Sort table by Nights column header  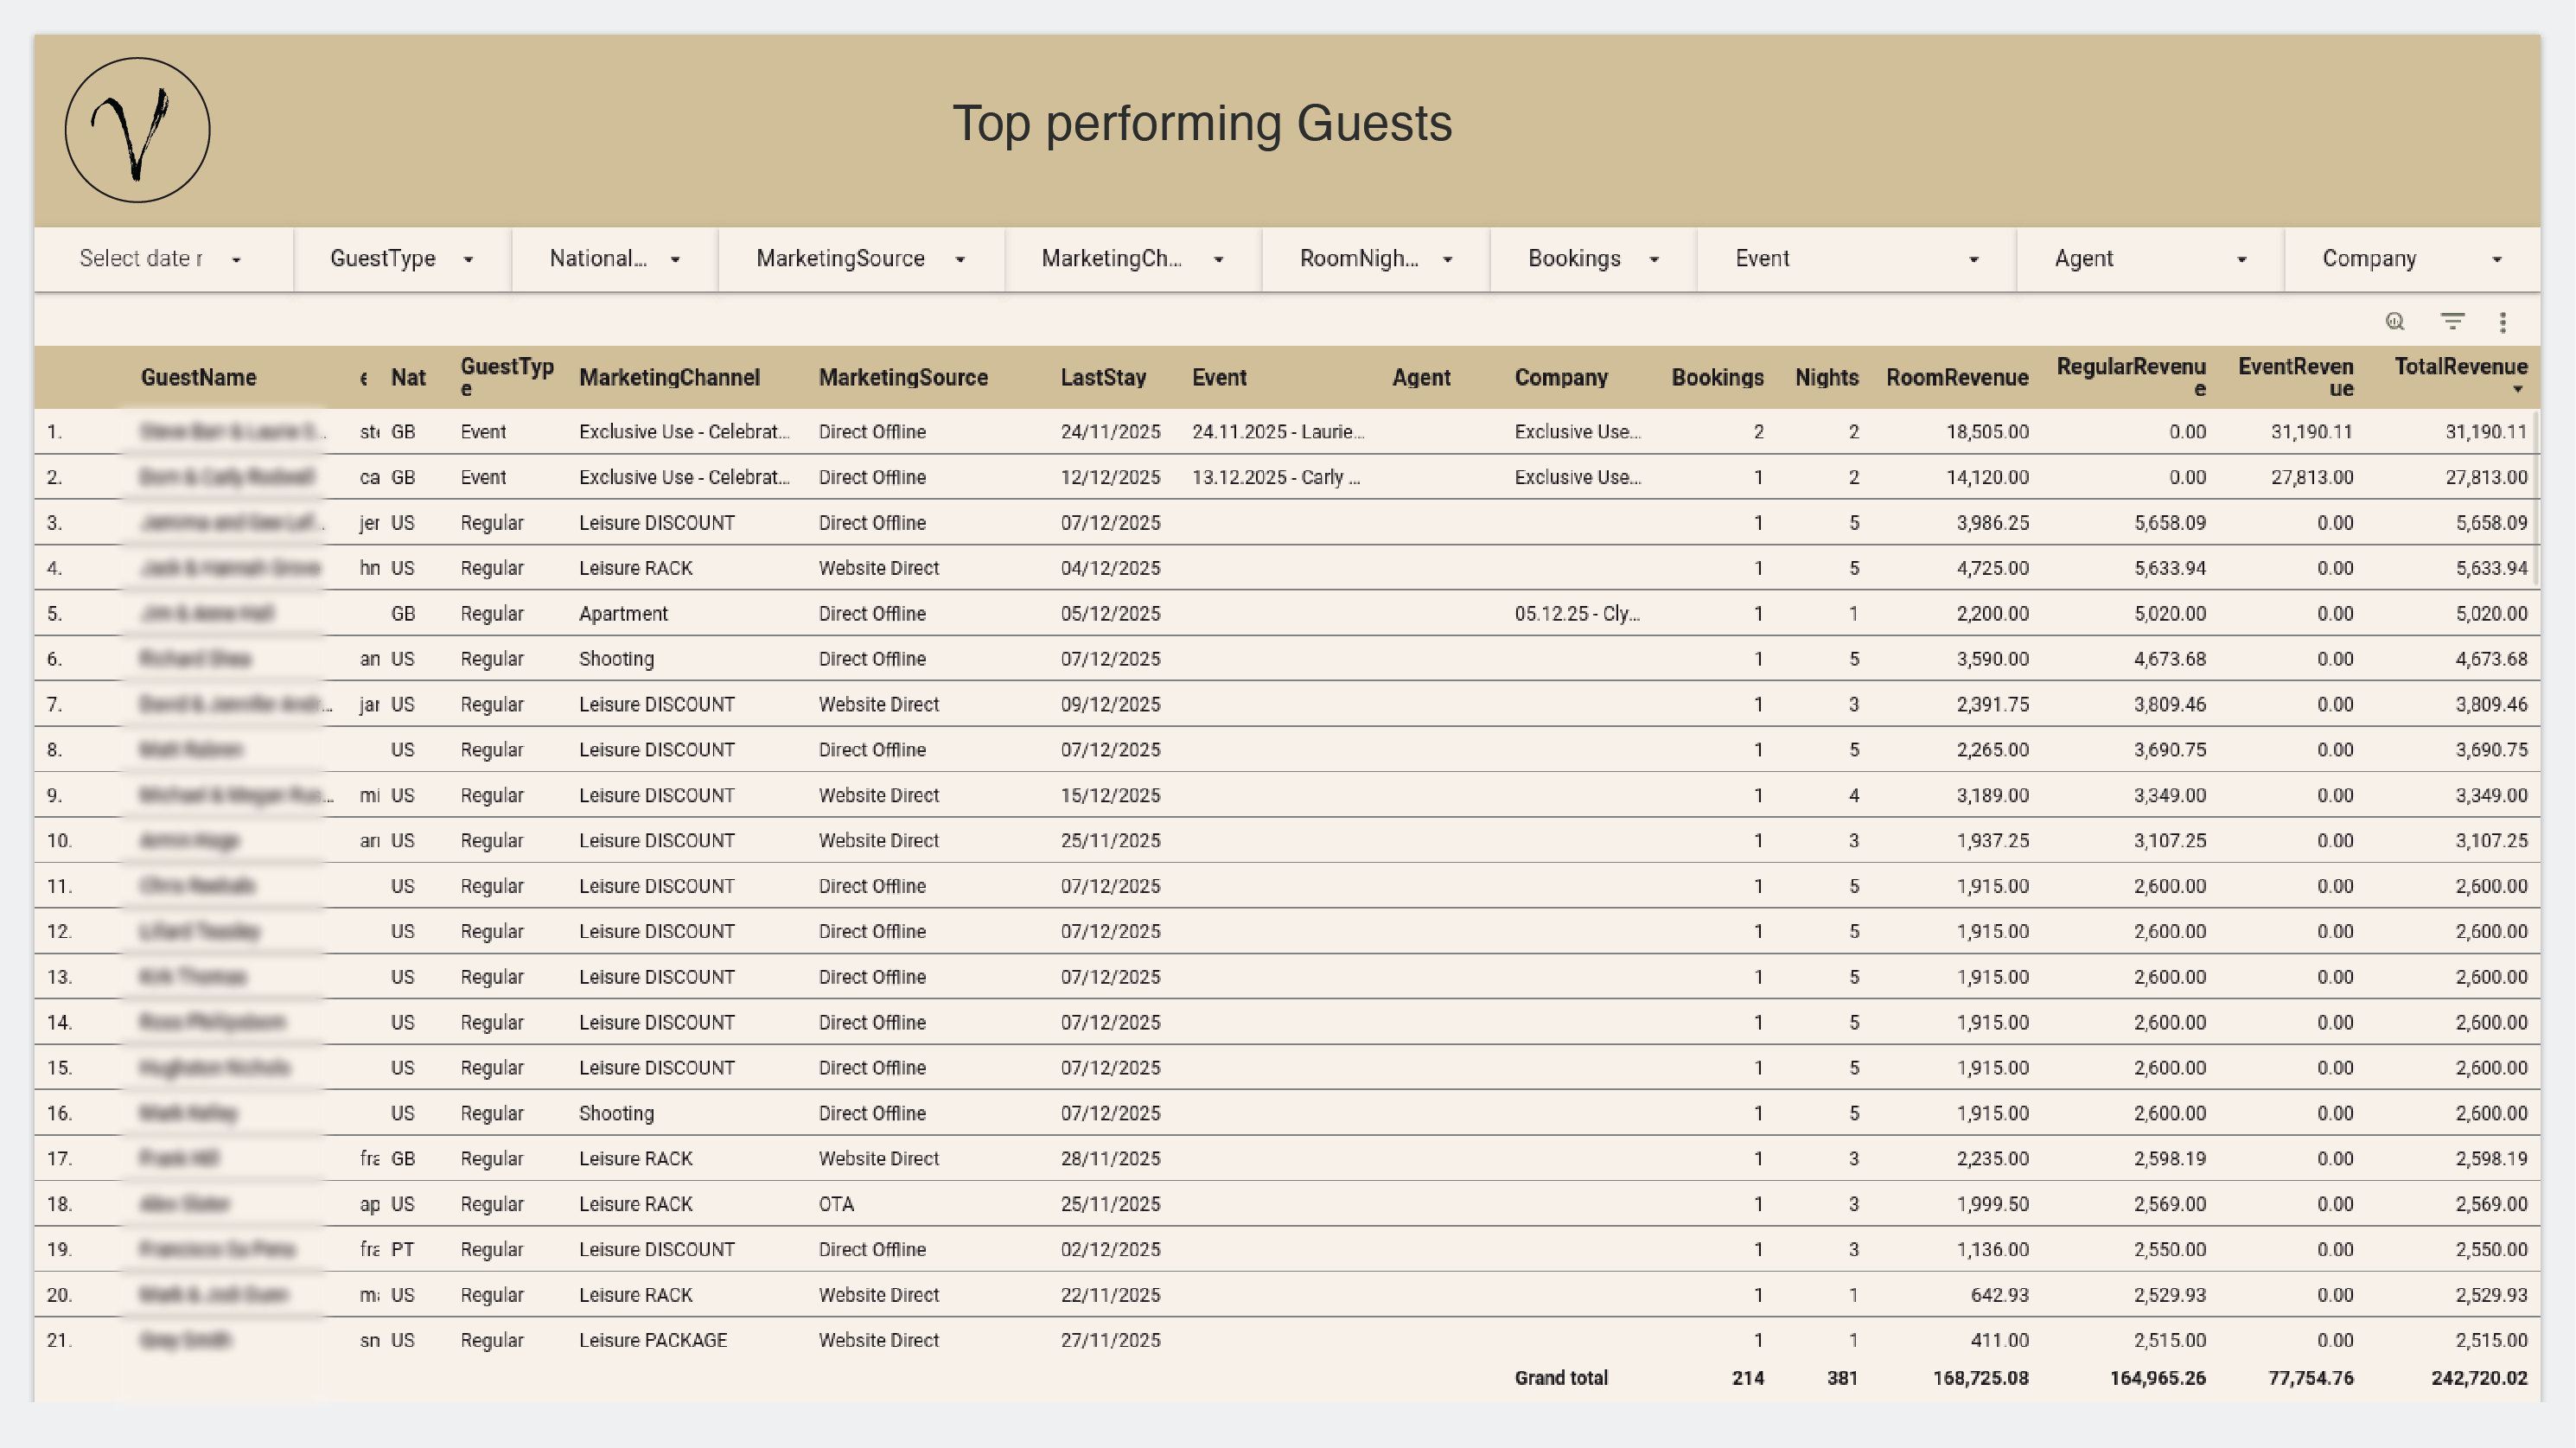1826,378
